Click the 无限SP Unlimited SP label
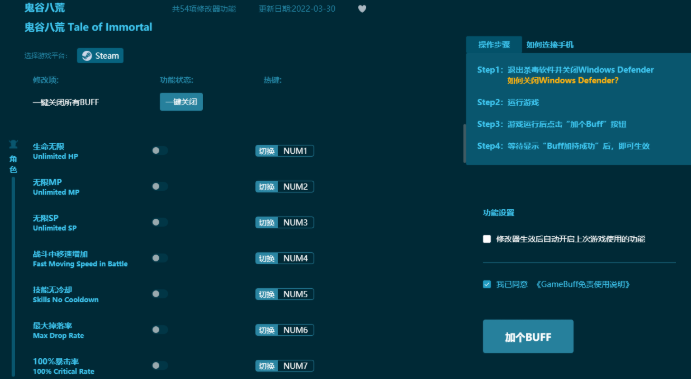This screenshot has height=379, width=691. tap(55, 223)
